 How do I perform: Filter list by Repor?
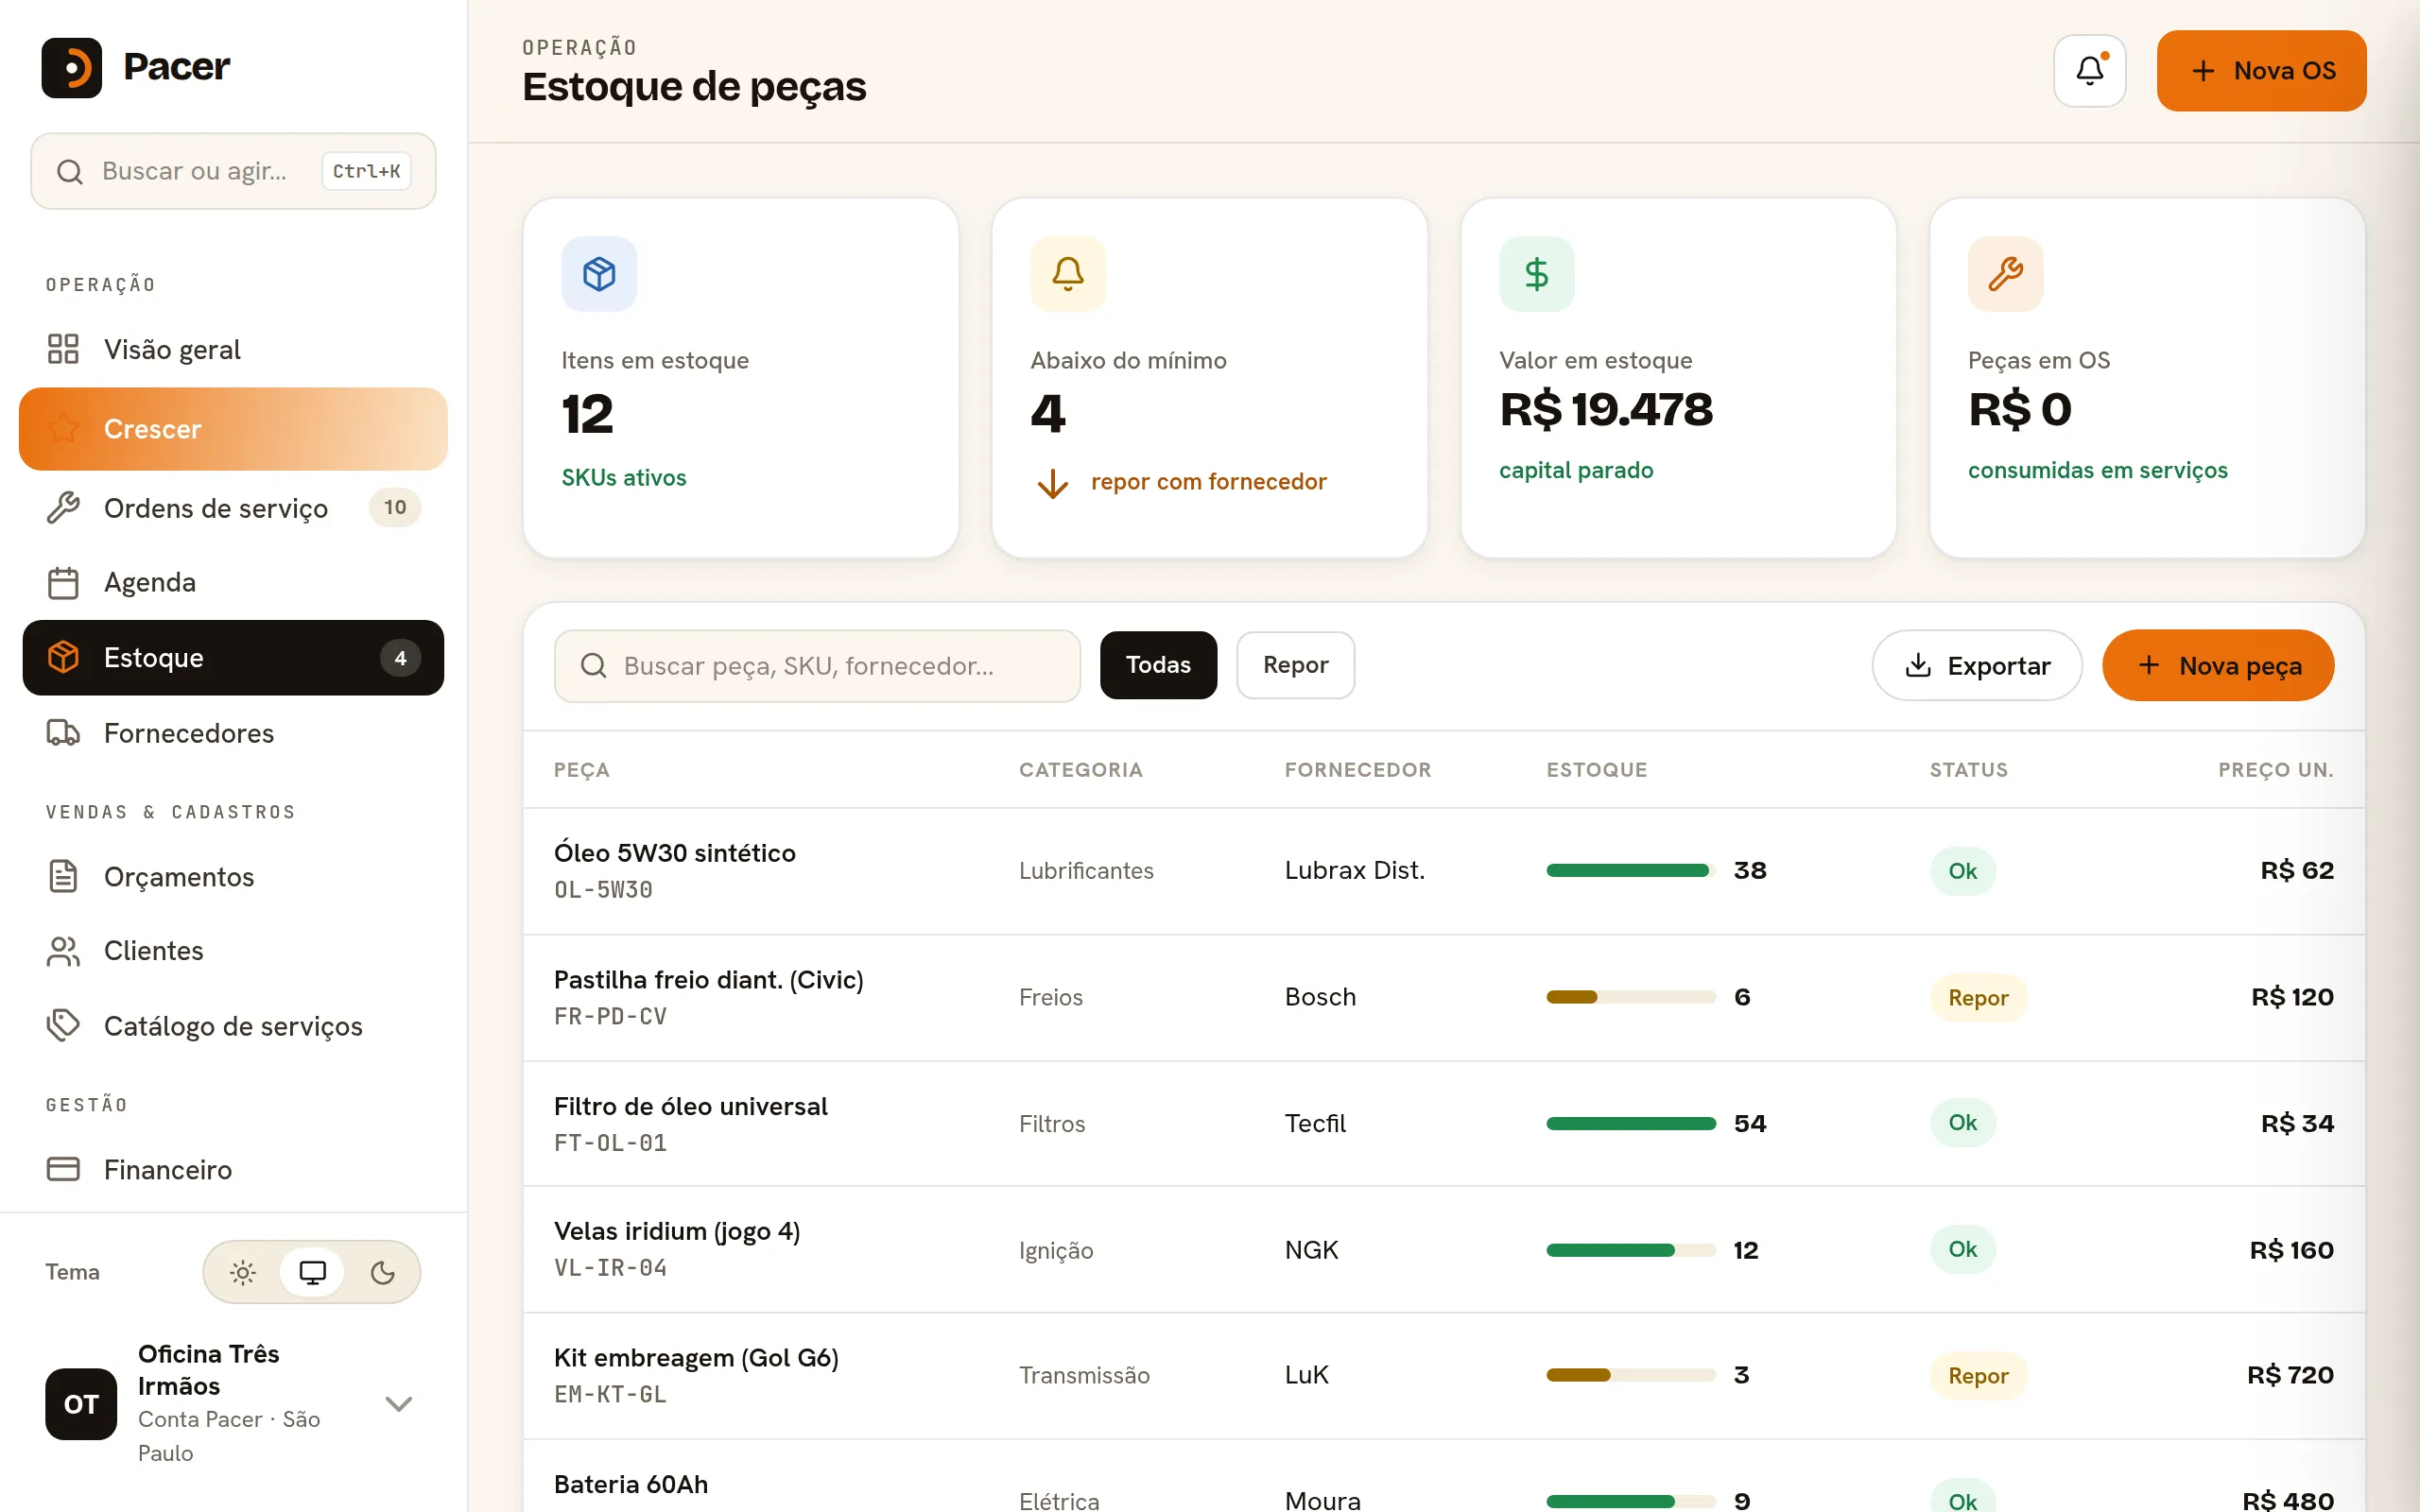click(1295, 665)
